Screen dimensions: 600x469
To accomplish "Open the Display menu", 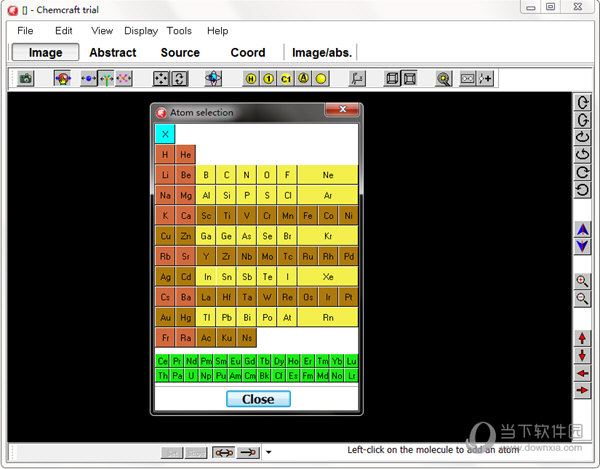I will pyautogui.click(x=141, y=31).
